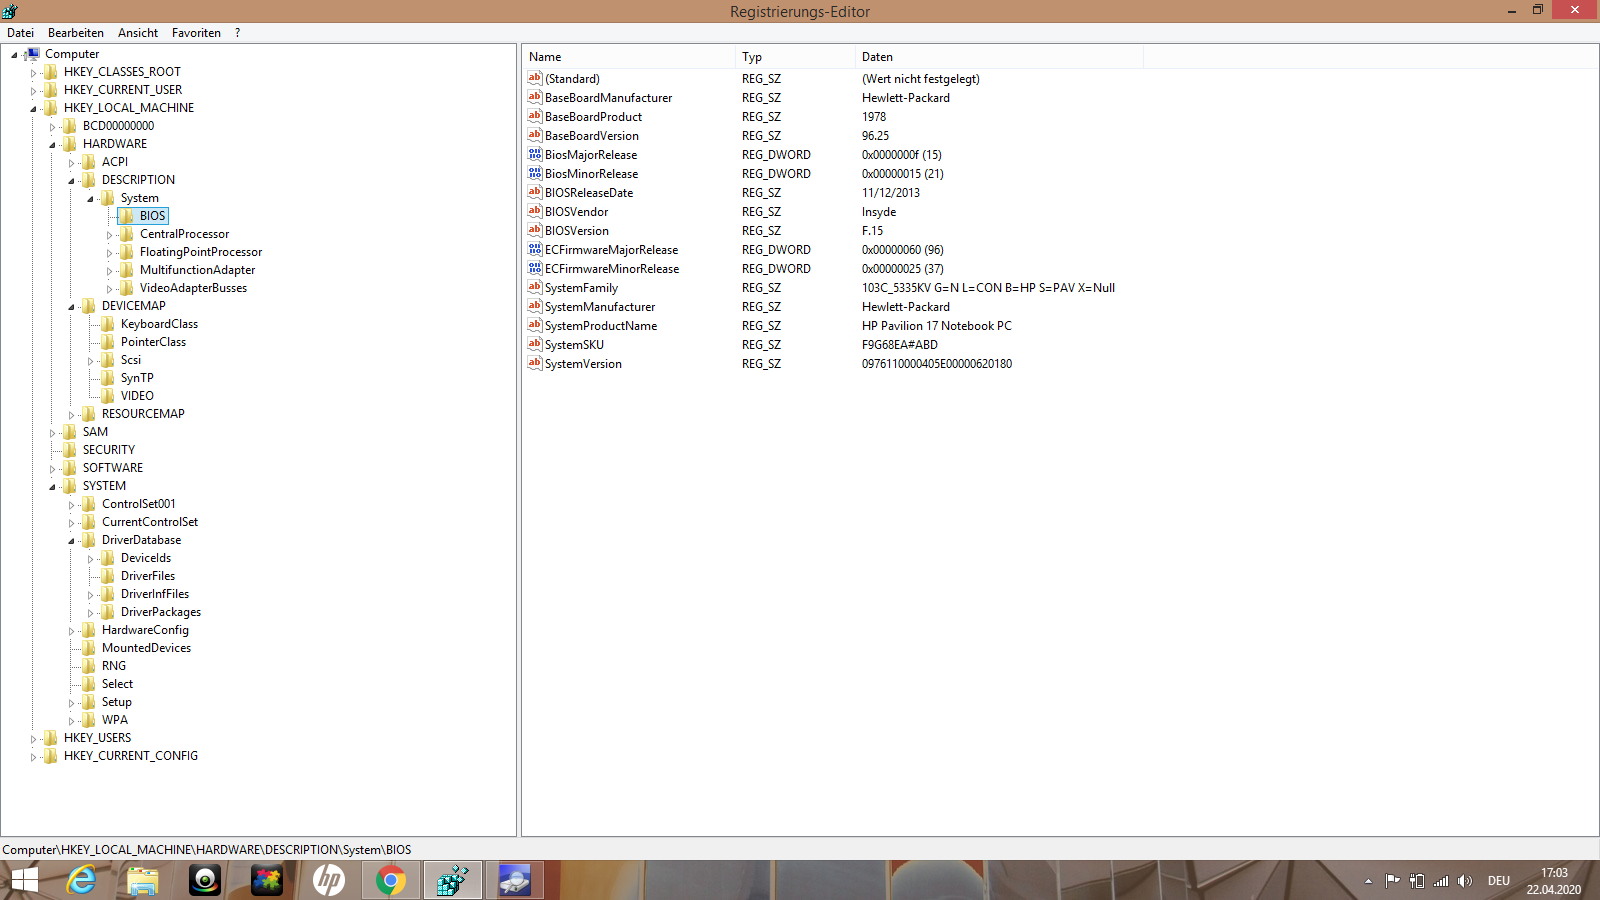The image size is (1600, 900).
Task: Click the Registry Editor title bar icon
Action: [x=10, y=11]
